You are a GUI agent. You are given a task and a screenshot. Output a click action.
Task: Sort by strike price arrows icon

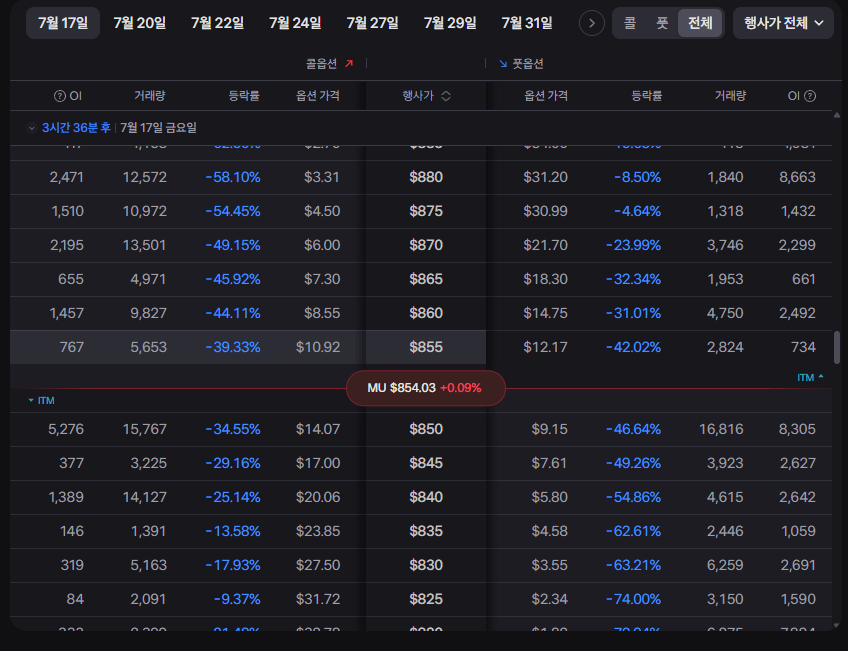pyautogui.click(x=446, y=96)
